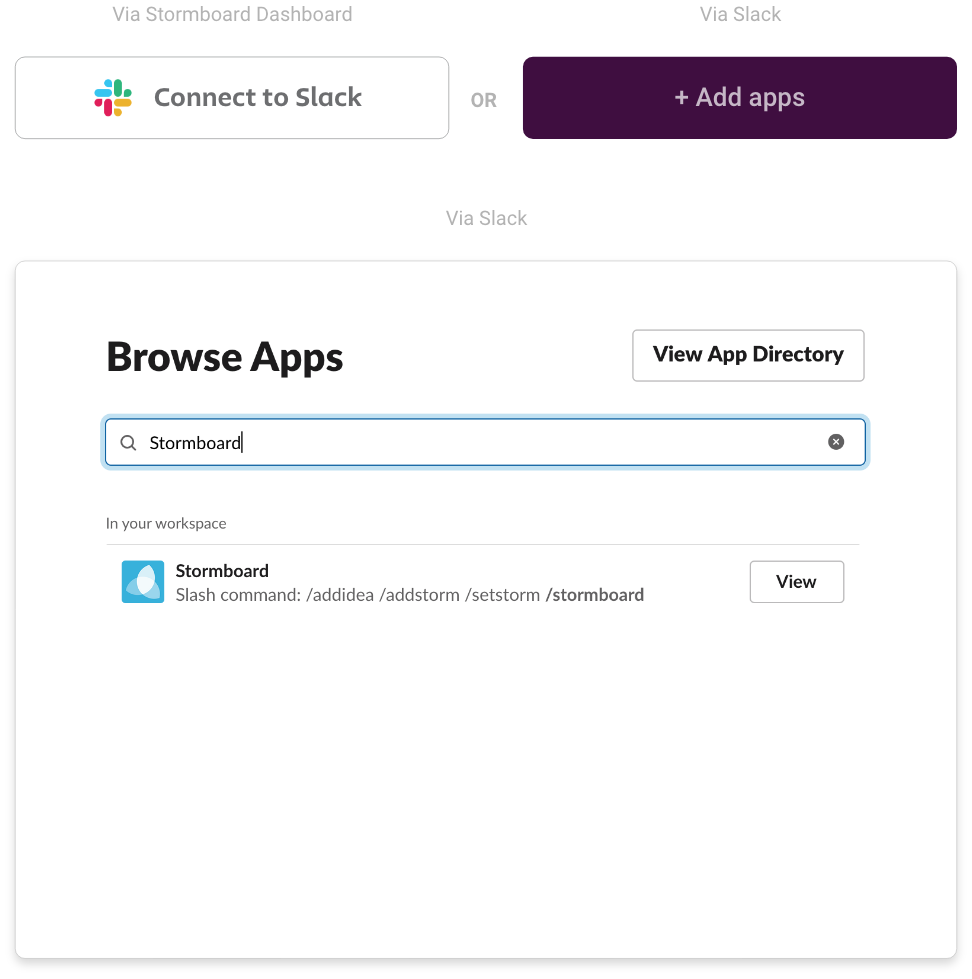The height and width of the screenshot is (979, 972).
Task: Click the bold /stormboard command text
Action: pos(595,595)
